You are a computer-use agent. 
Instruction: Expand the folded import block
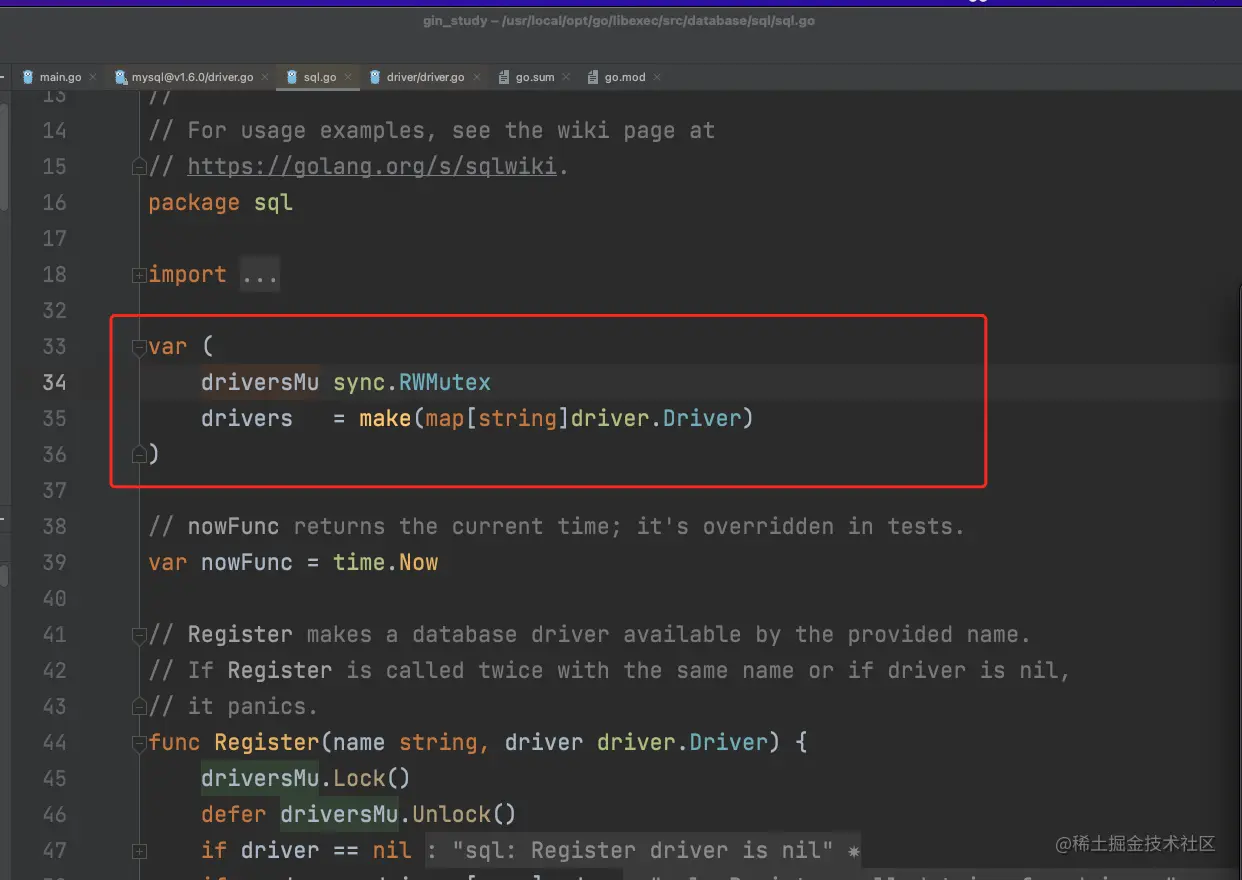[139, 275]
